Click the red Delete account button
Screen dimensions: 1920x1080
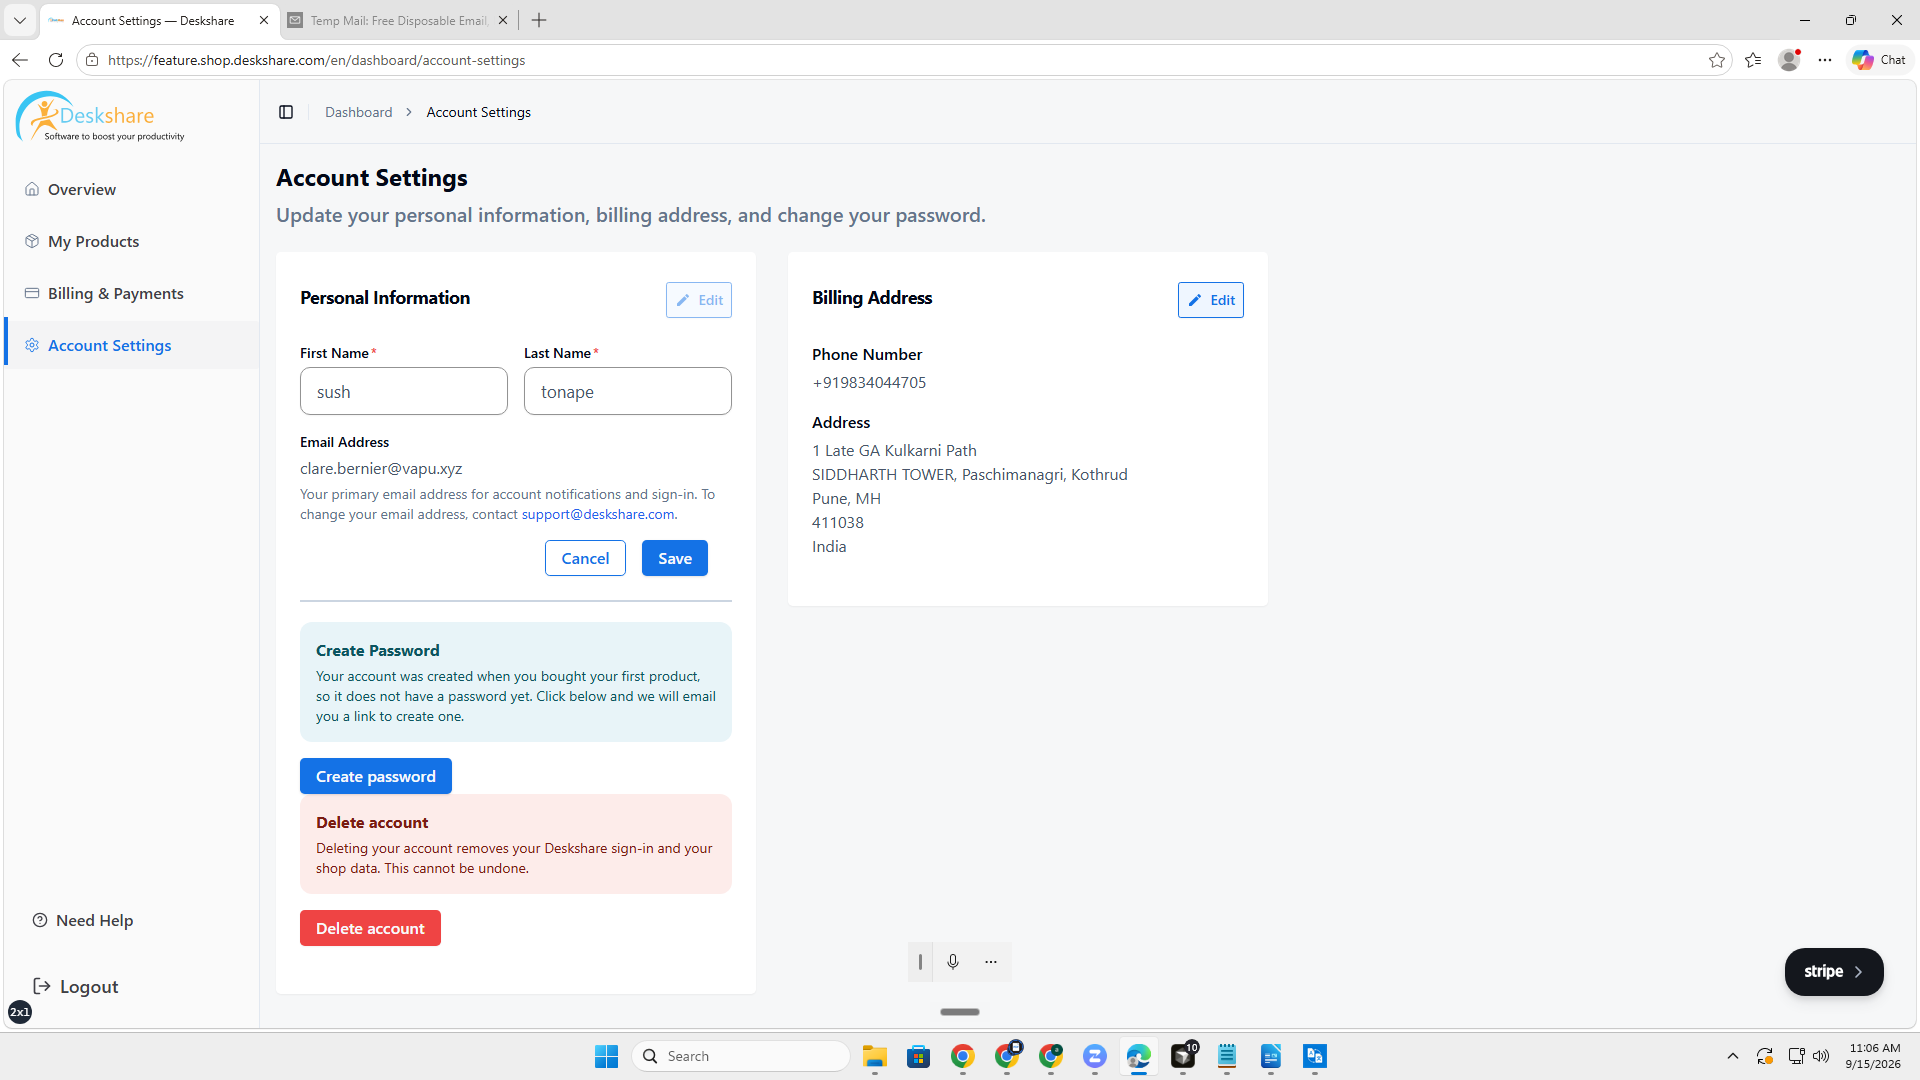370,928
